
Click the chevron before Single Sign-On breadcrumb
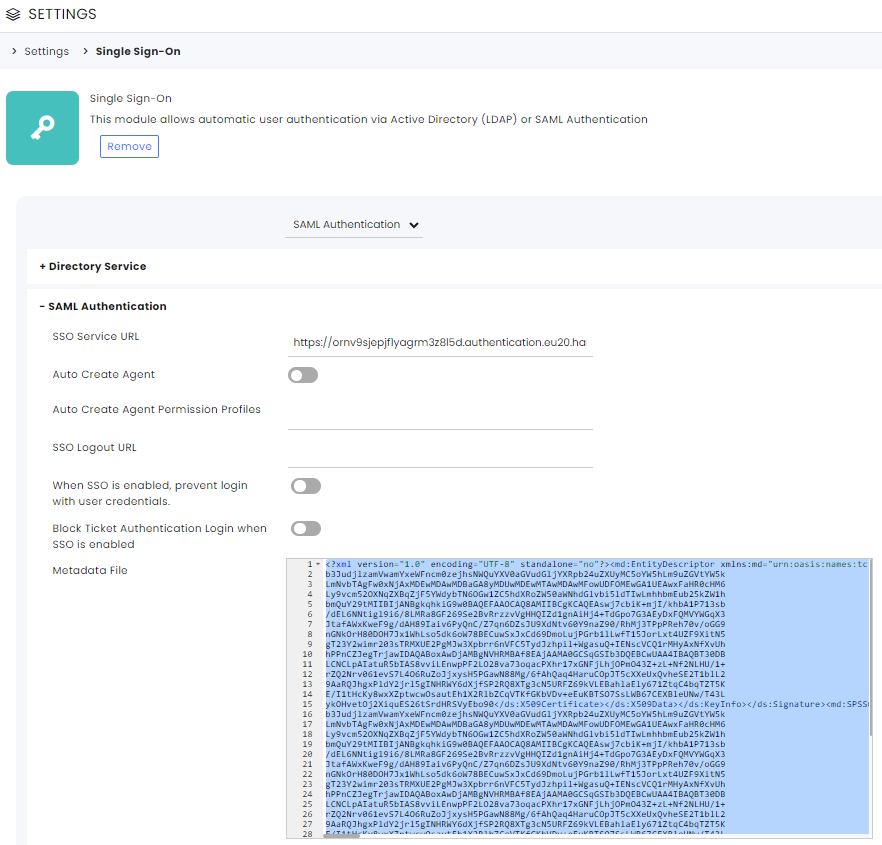coord(86,51)
